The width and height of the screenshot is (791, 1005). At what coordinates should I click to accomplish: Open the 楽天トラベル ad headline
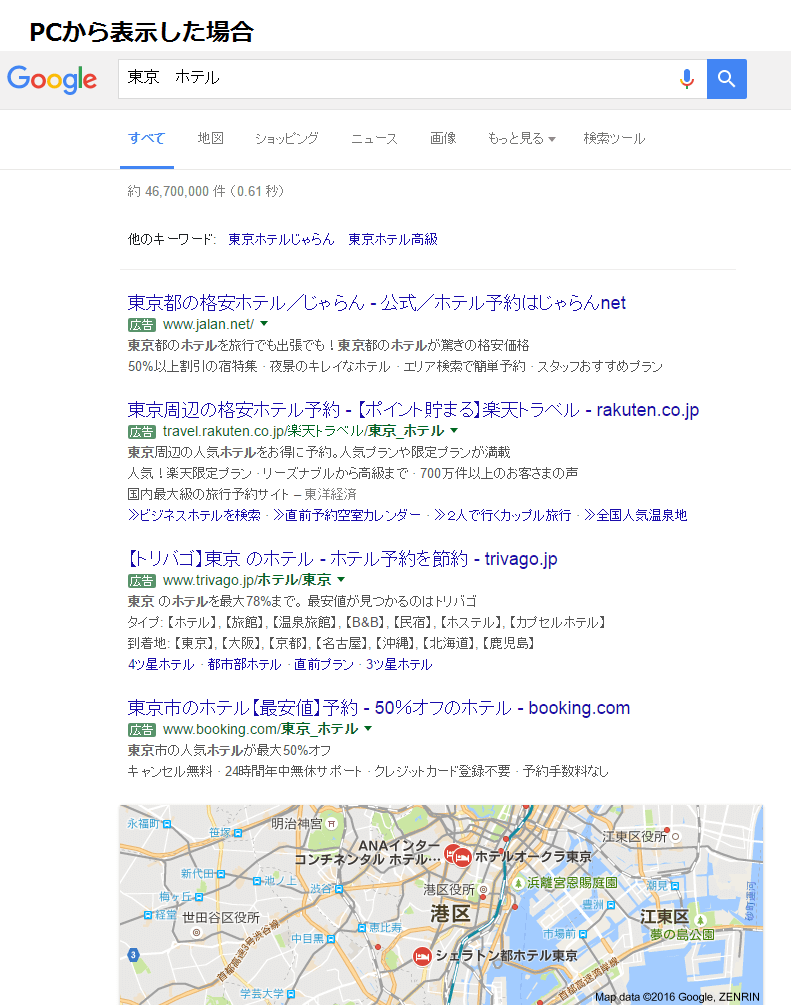(413, 410)
